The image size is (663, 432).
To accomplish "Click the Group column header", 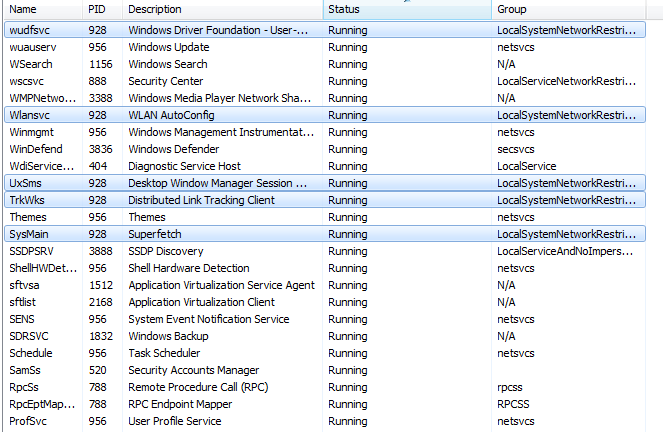I will click(x=568, y=9).
